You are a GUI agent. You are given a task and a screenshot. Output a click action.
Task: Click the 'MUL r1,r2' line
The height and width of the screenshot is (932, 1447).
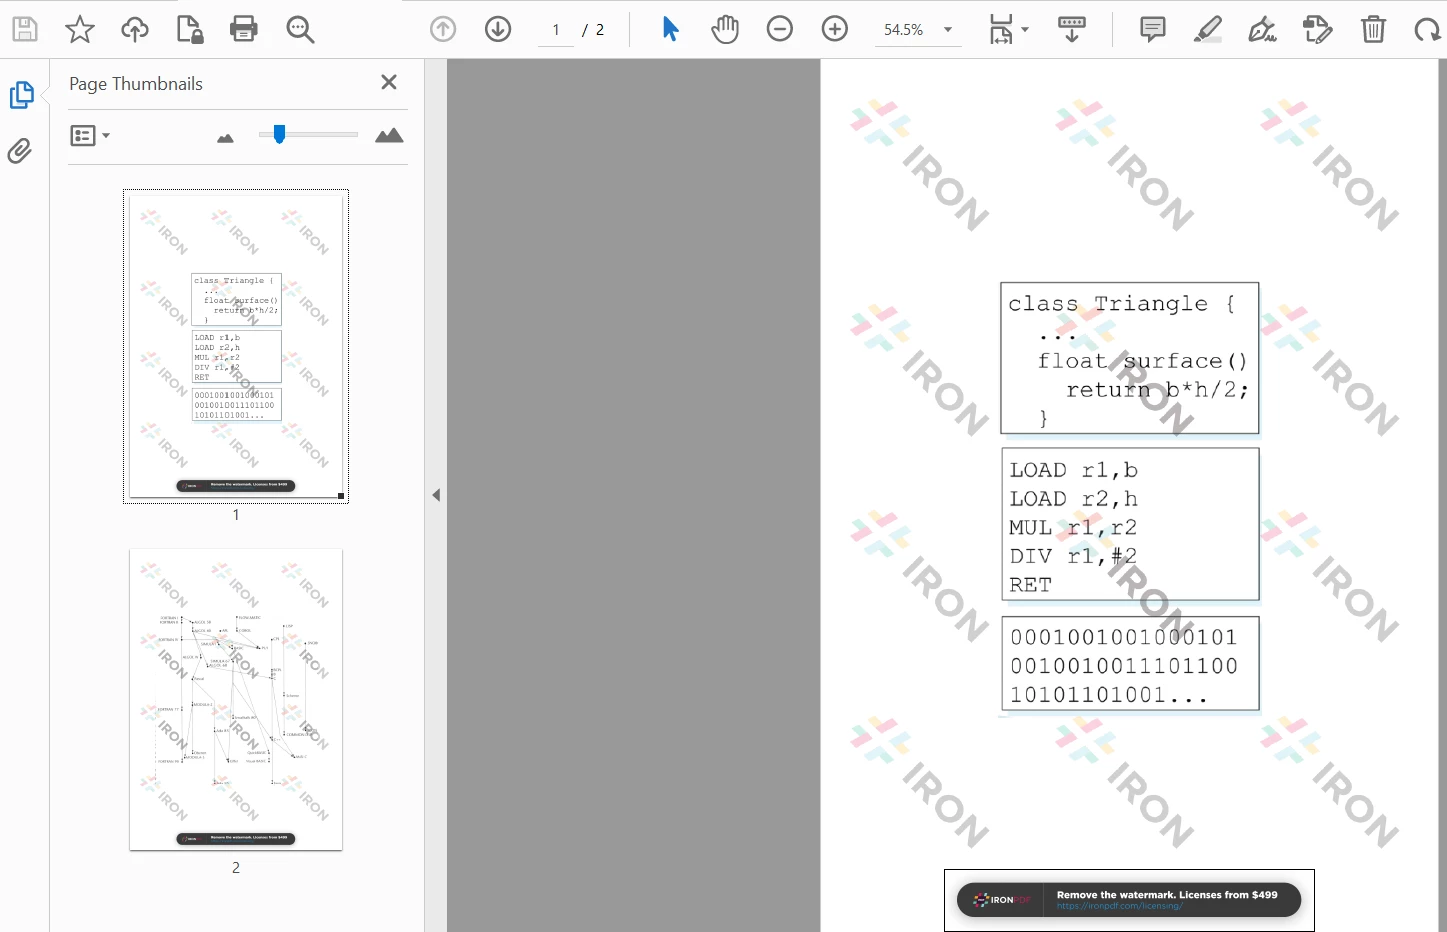pyautogui.click(x=1073, y=527)
